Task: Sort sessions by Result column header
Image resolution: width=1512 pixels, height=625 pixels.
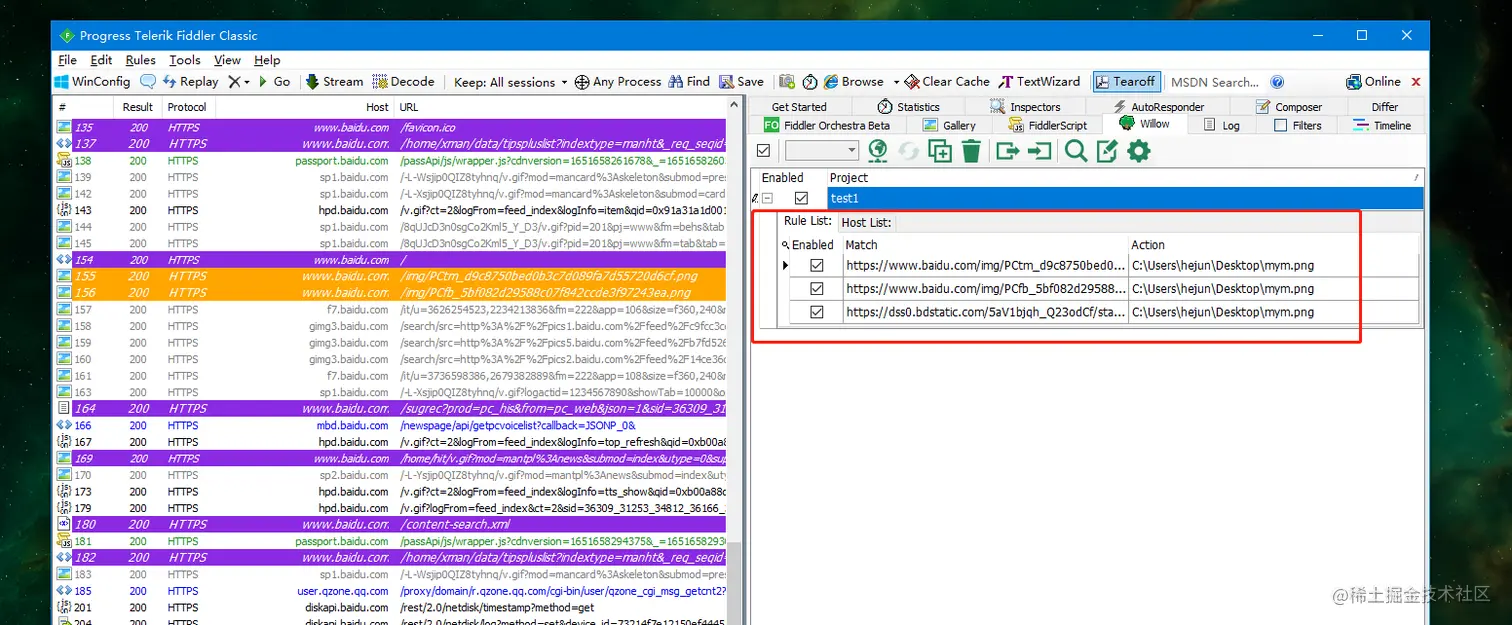Action: pos(138,107)
